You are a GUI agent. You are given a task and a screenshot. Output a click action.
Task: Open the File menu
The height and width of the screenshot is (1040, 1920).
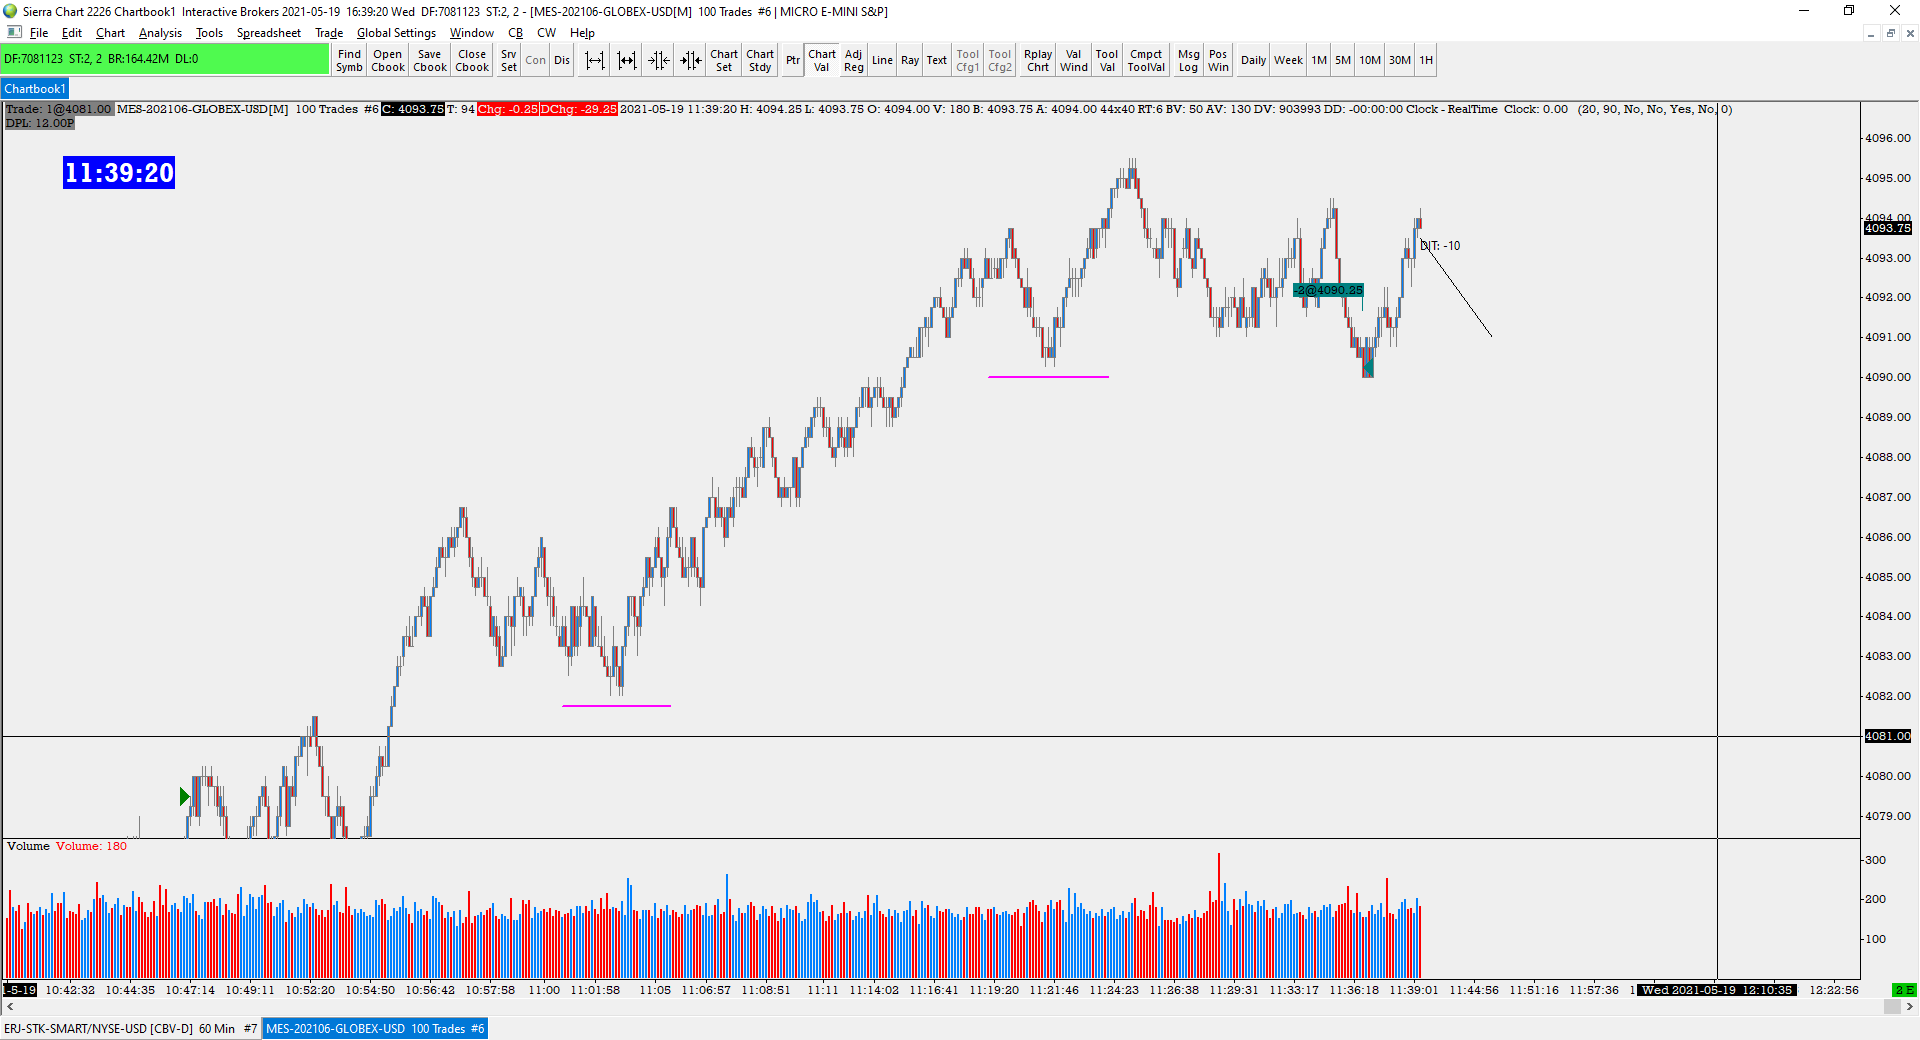pos(39,33)
